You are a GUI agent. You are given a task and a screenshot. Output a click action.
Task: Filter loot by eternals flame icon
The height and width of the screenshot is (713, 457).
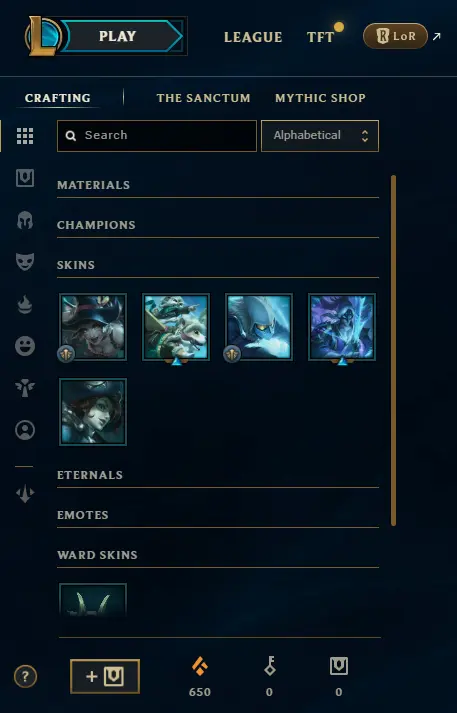[25, 304]
